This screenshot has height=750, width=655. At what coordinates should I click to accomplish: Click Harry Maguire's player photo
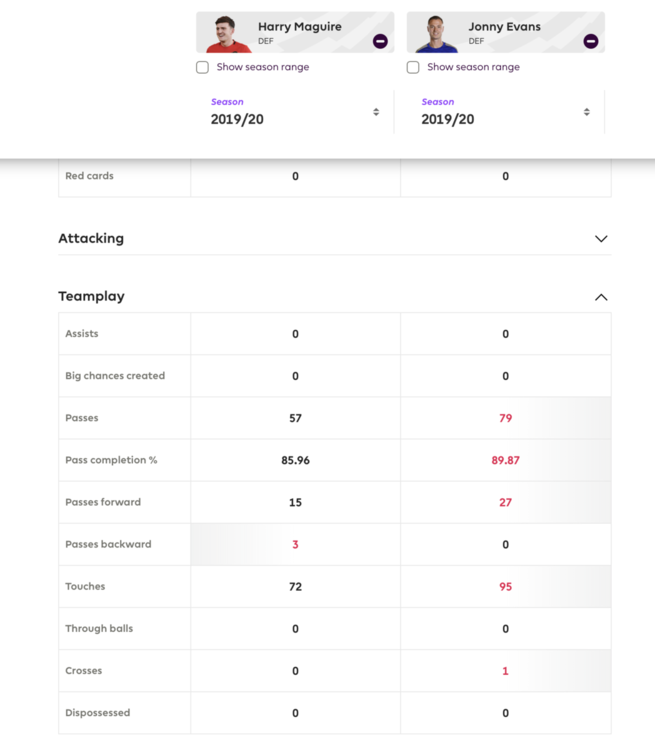[x=227, y=33]
